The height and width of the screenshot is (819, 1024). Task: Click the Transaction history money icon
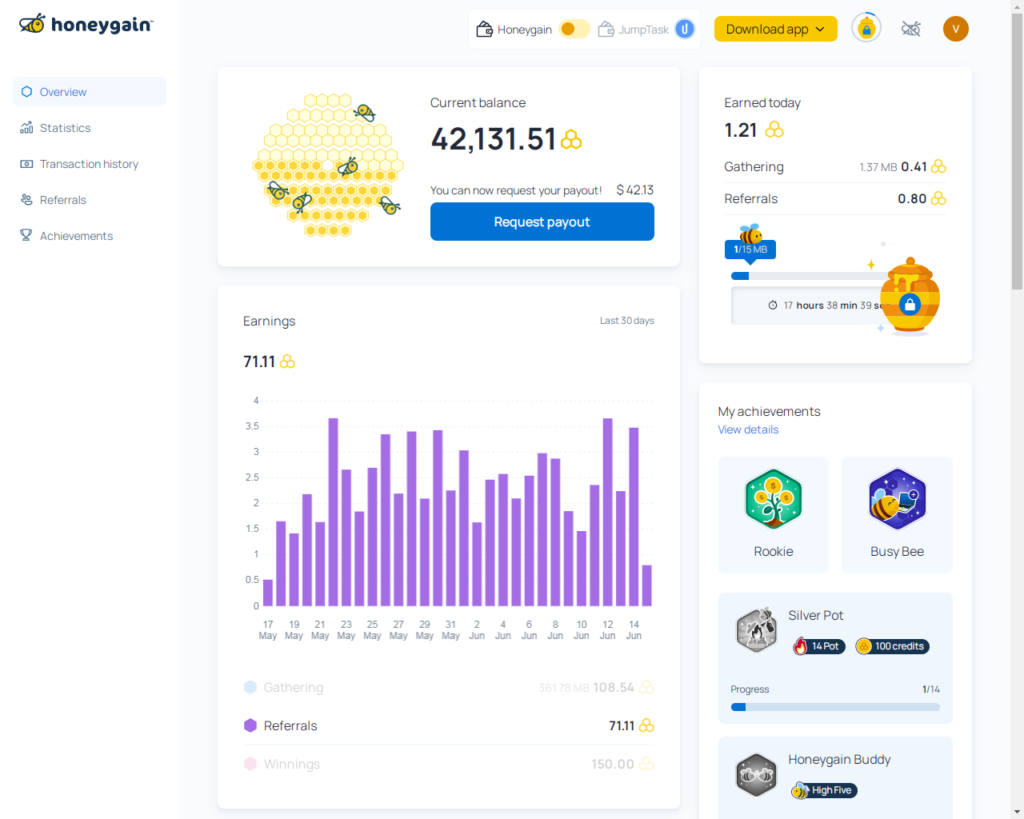pyautogui.click(x=26, y=163)
